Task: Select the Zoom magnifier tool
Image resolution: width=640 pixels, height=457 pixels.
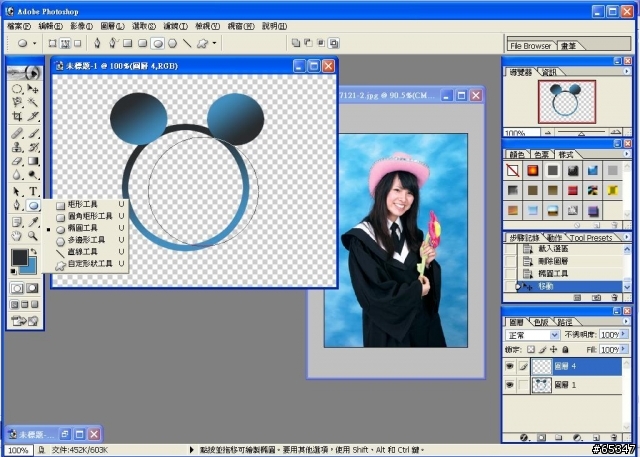Action: 33,236
